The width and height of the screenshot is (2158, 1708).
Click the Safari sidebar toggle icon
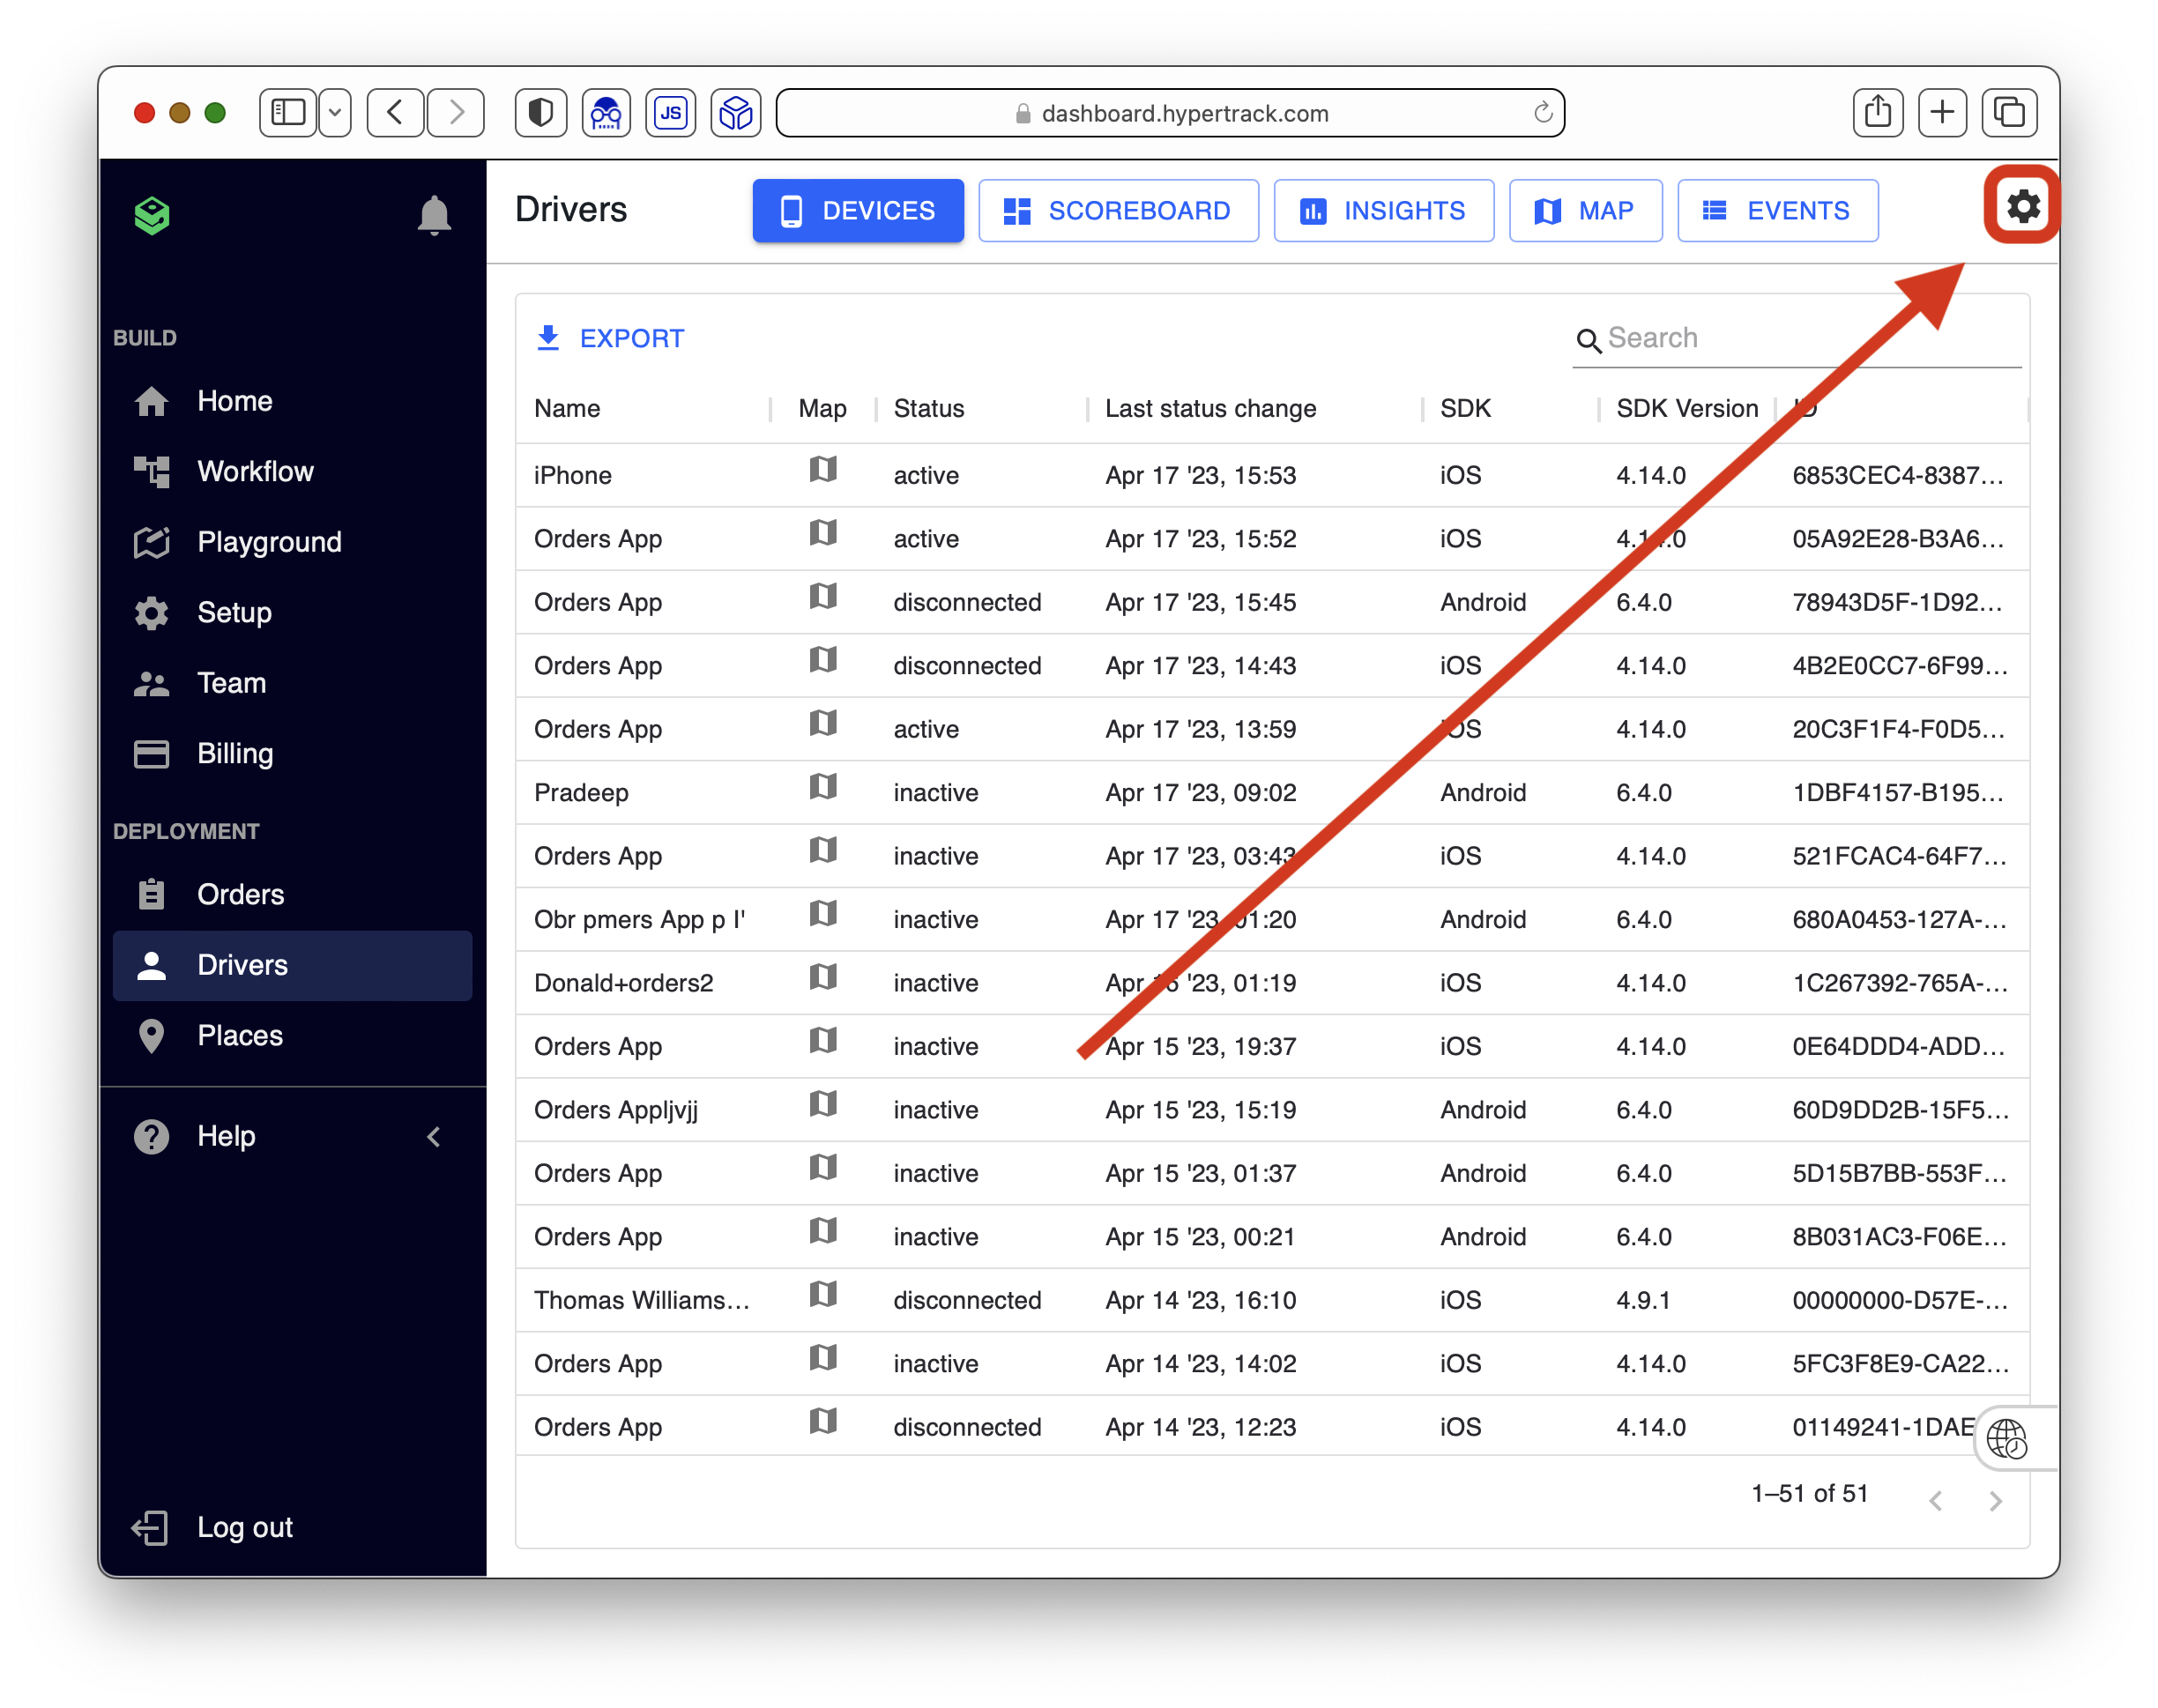[x=288, y=112]
